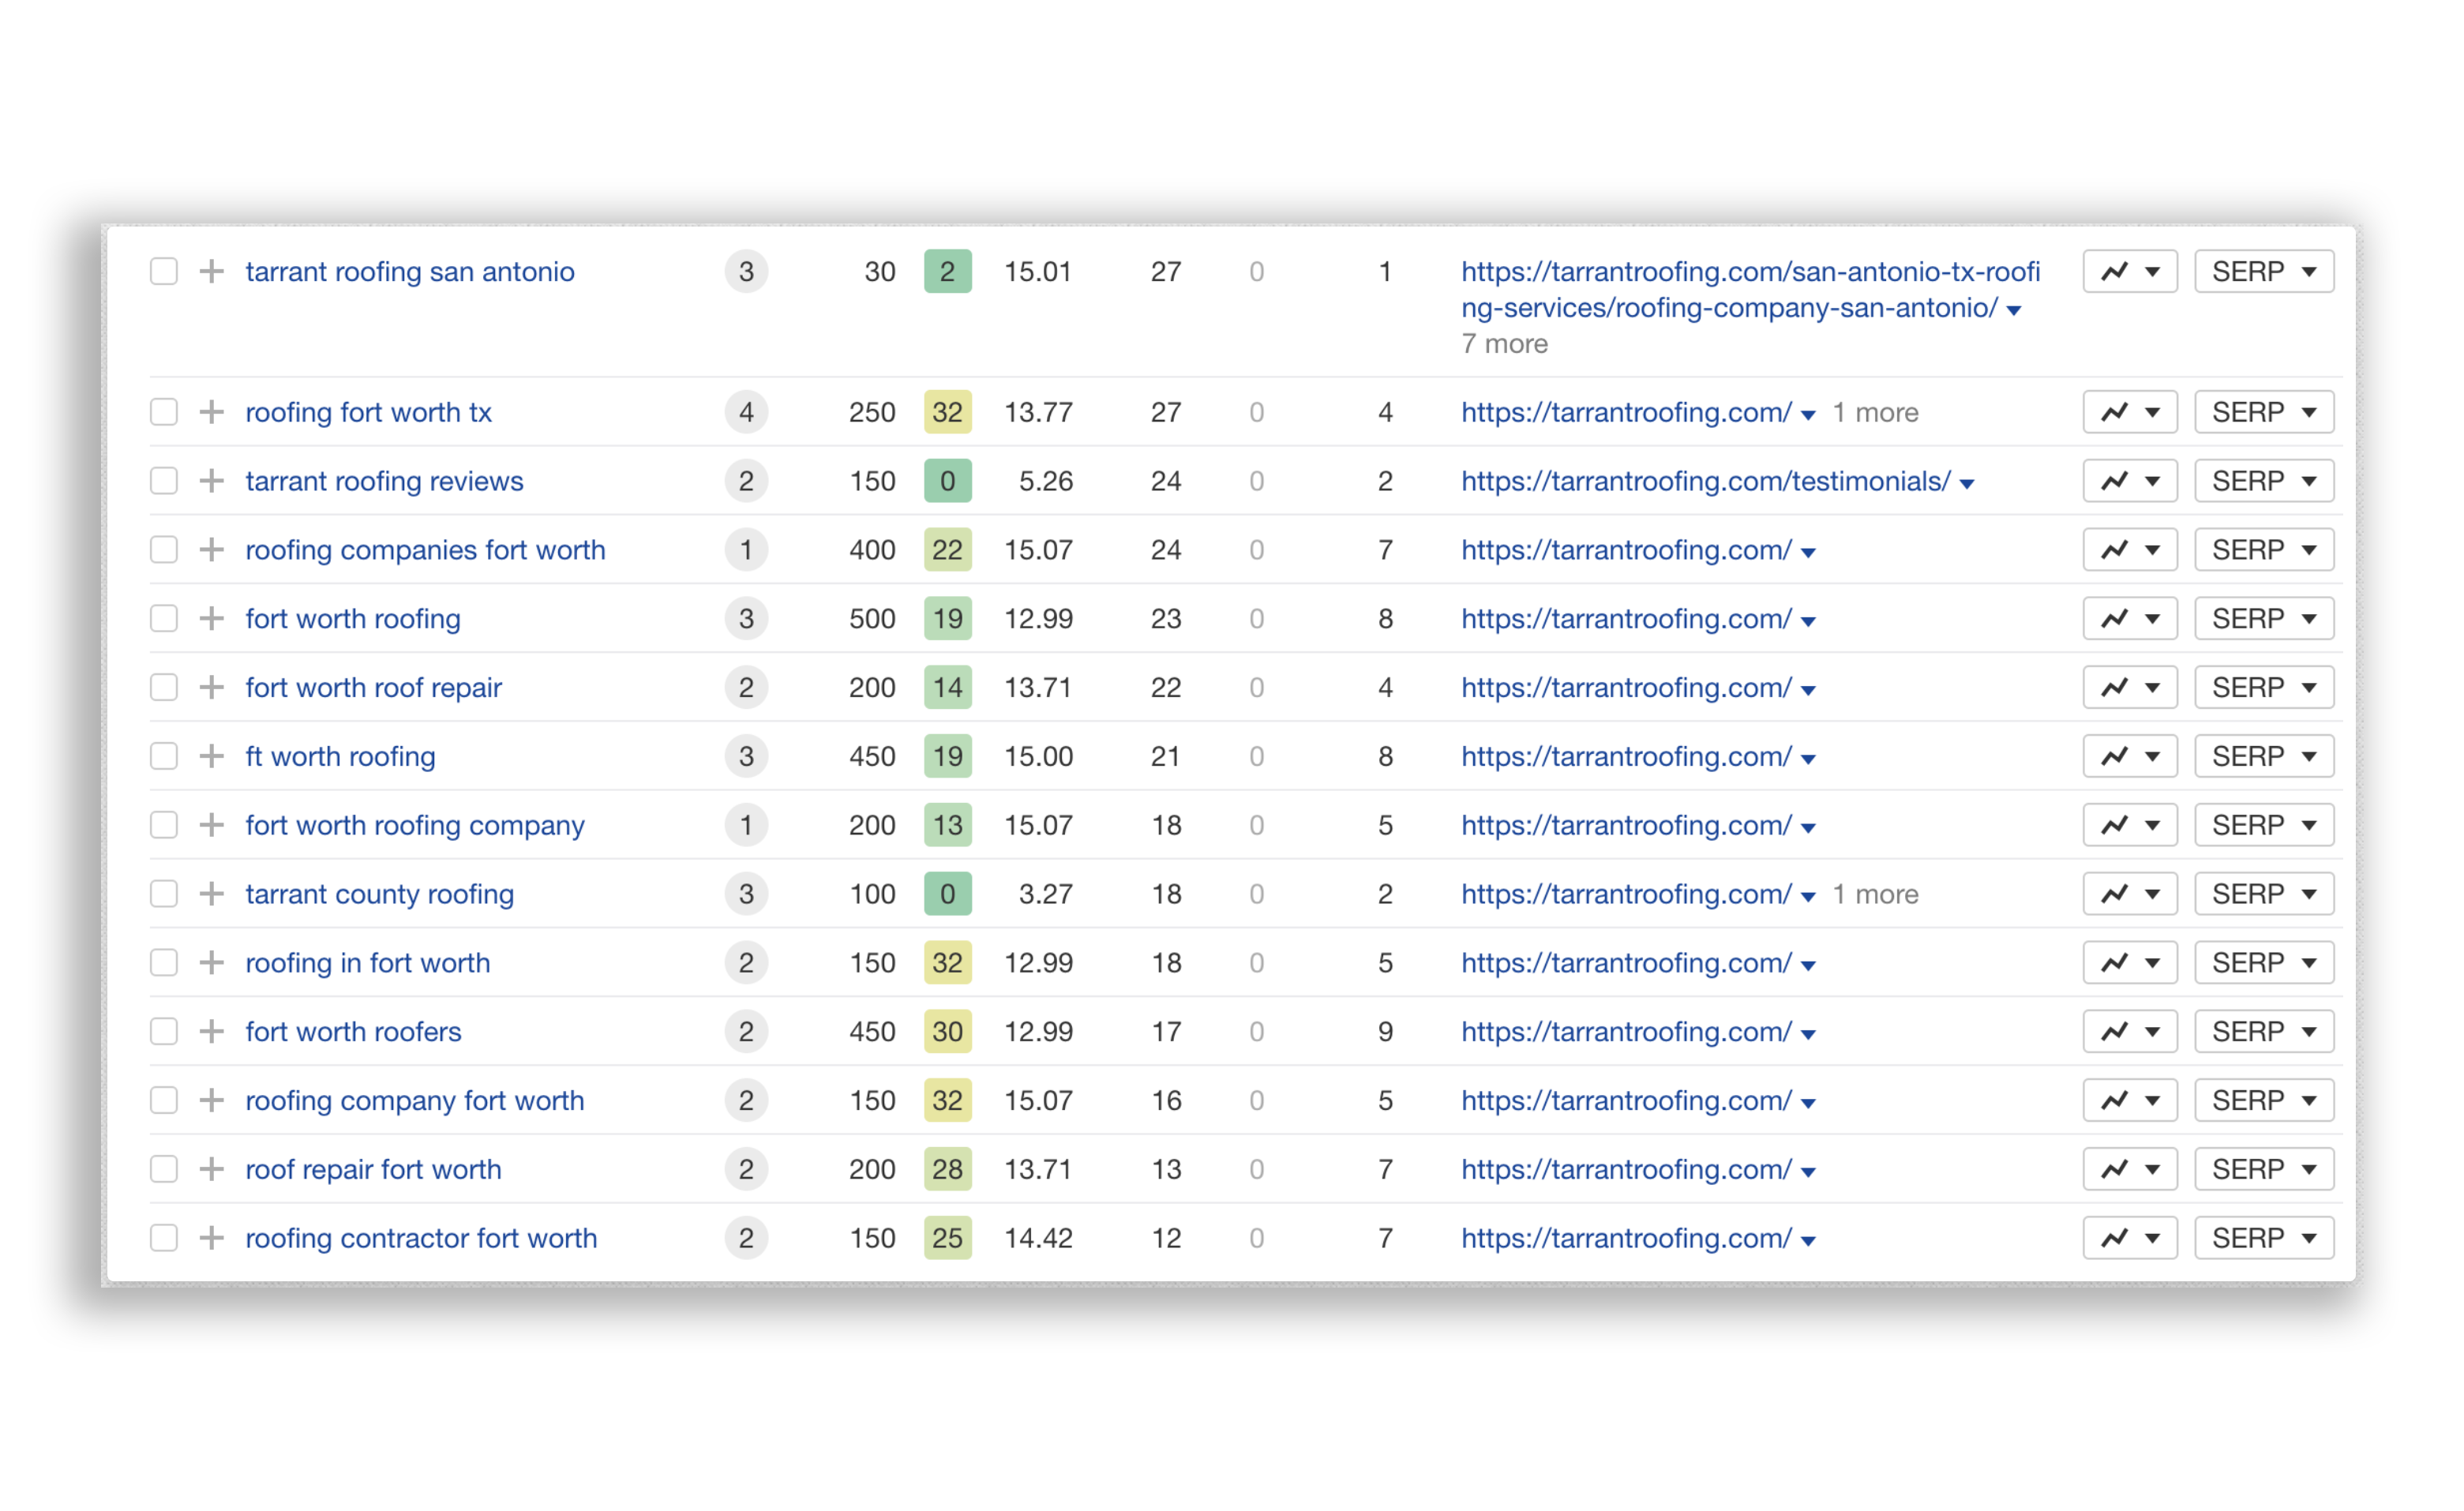Click the word-count badge 4 for roofing fort worth tx
This screenshot has height=1511, width=2464.
pyautogui.click(x=746, y=412)
